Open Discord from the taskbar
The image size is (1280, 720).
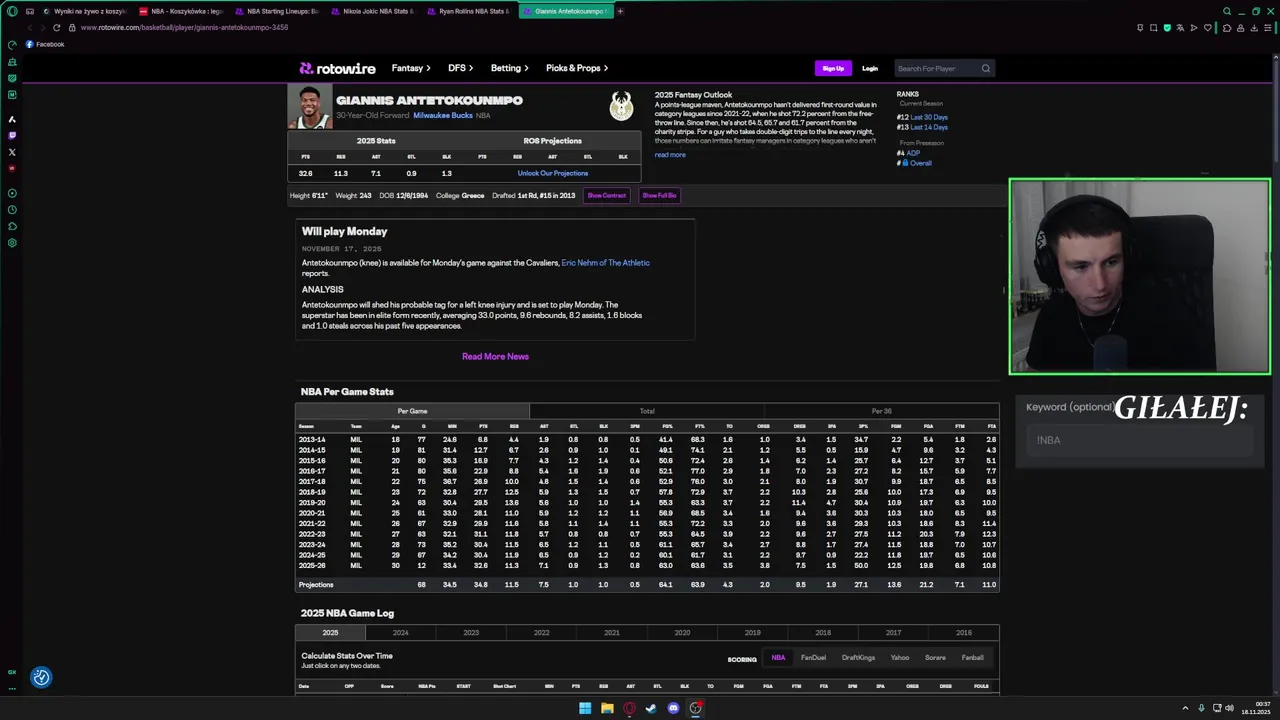click(x=673, y=708)
